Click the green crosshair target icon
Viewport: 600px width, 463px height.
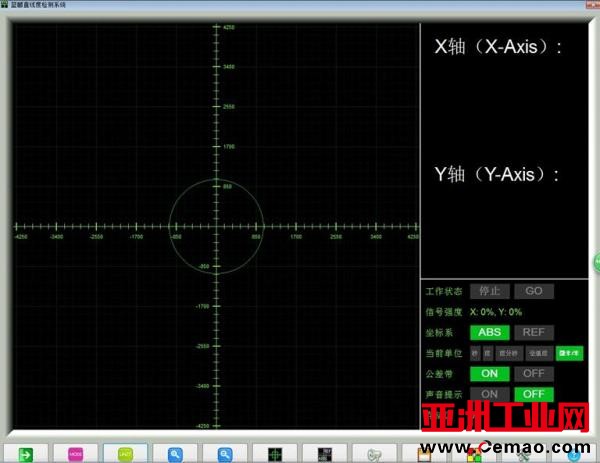pyautogui.click(x=275, y=455)
